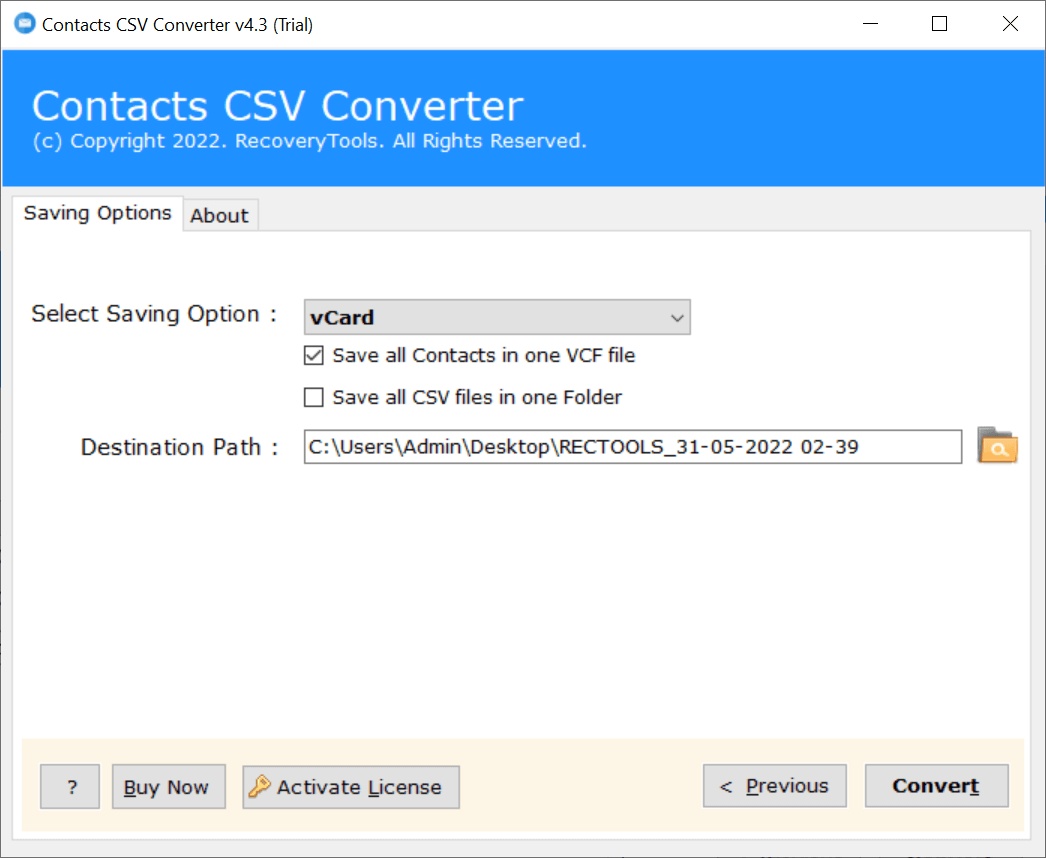1046x858 pixels.
Task: Close the Contacts CSV Converter window
Action: [1010, 25]
